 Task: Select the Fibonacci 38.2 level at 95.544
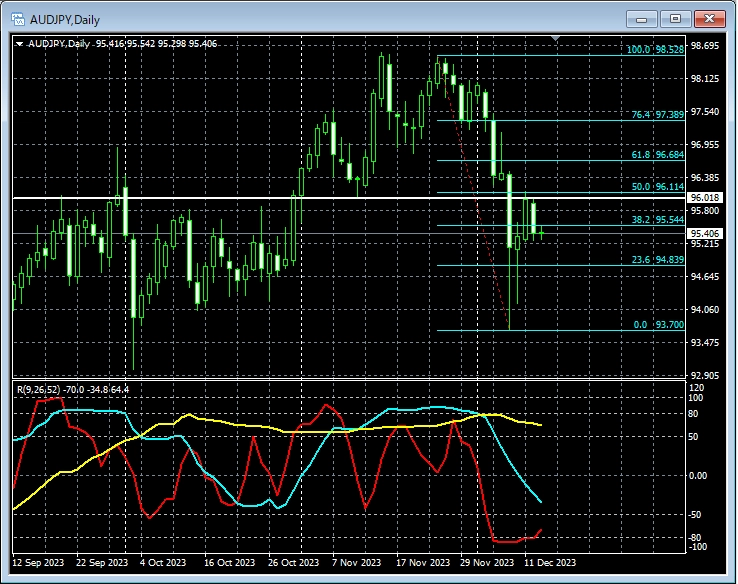(x=658, y=220)
